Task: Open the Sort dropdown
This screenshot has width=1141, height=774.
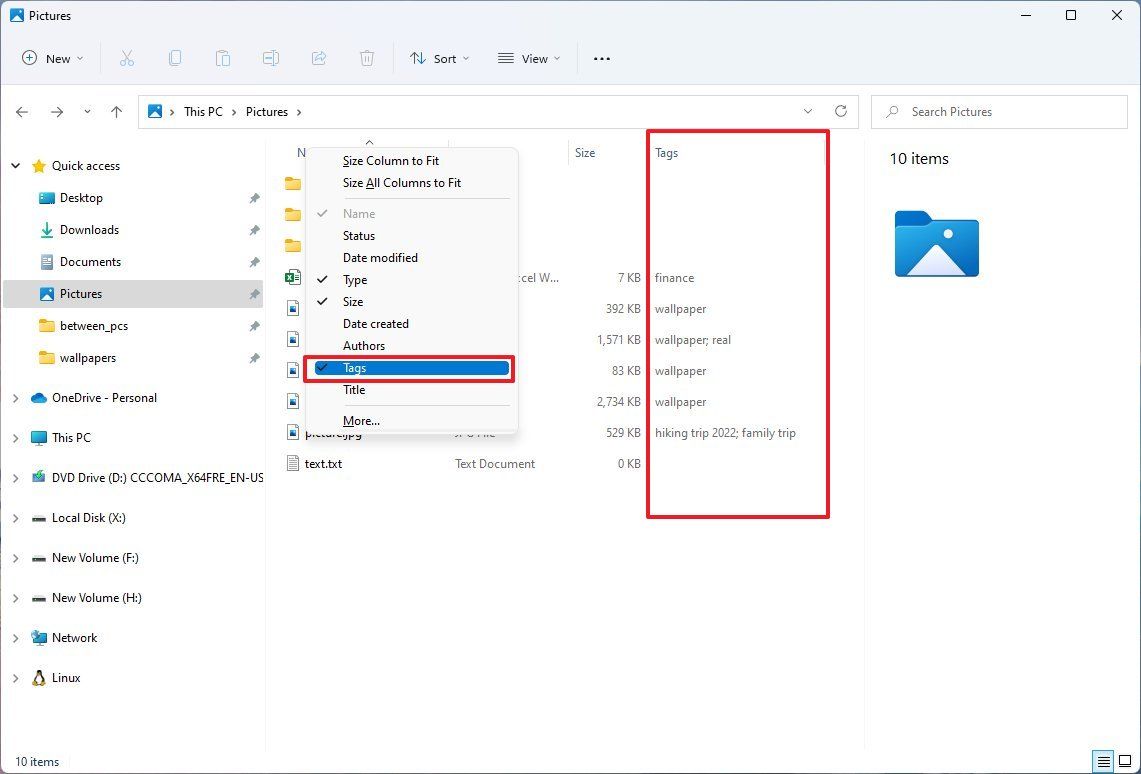Action: click(x=439, y=58)
